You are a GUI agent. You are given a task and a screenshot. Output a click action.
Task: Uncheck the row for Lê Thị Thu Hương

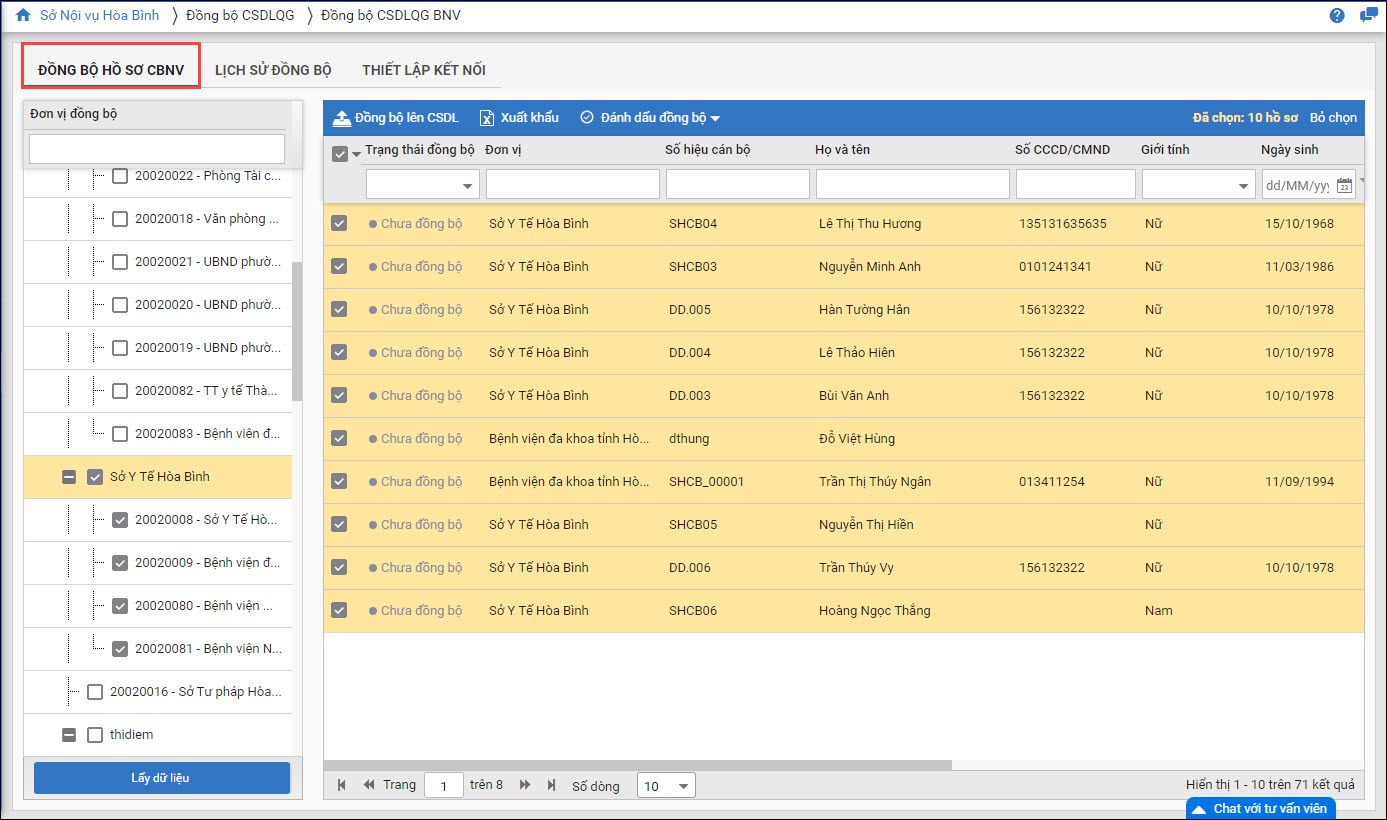click(x=339, y=223)
